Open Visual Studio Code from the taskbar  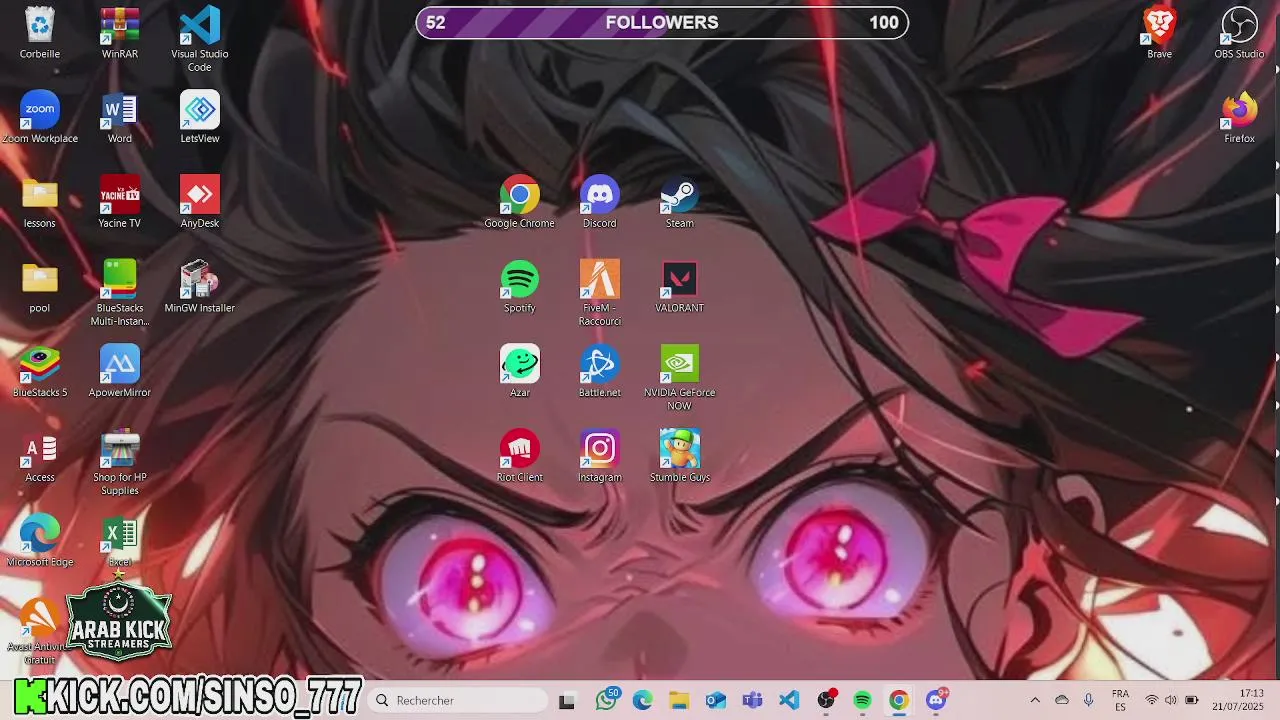click(x=789, y=700)
